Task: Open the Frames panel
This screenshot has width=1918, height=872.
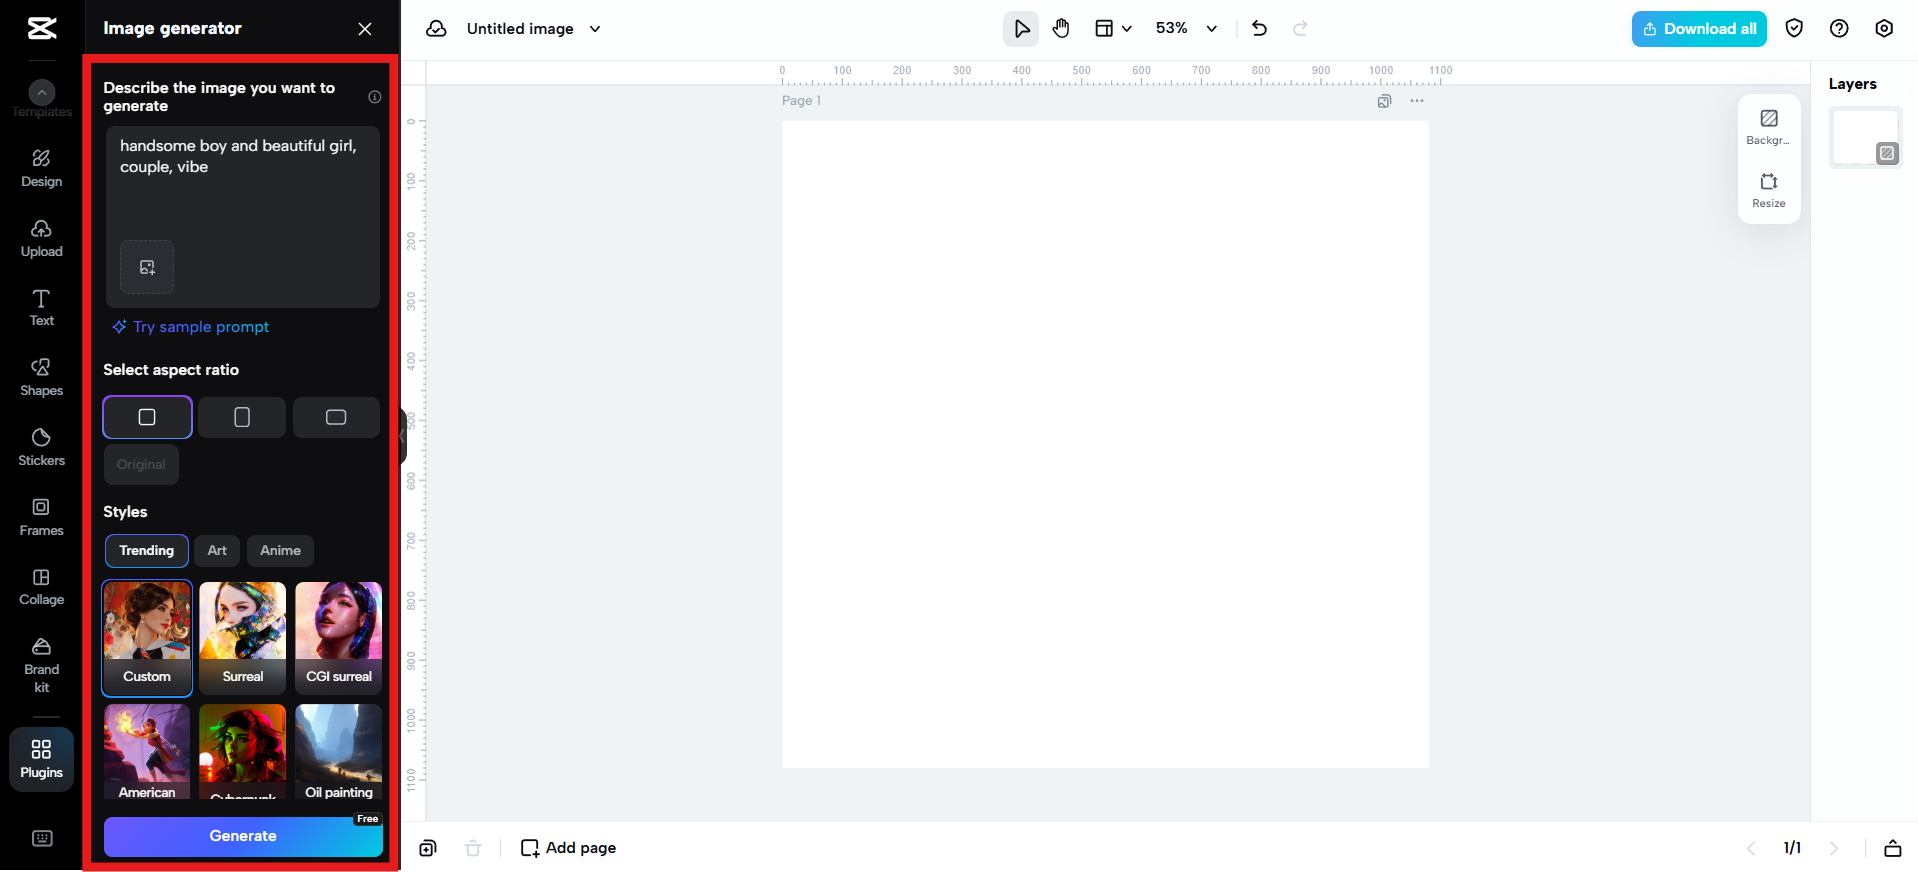Action: [x=41, y=517]
